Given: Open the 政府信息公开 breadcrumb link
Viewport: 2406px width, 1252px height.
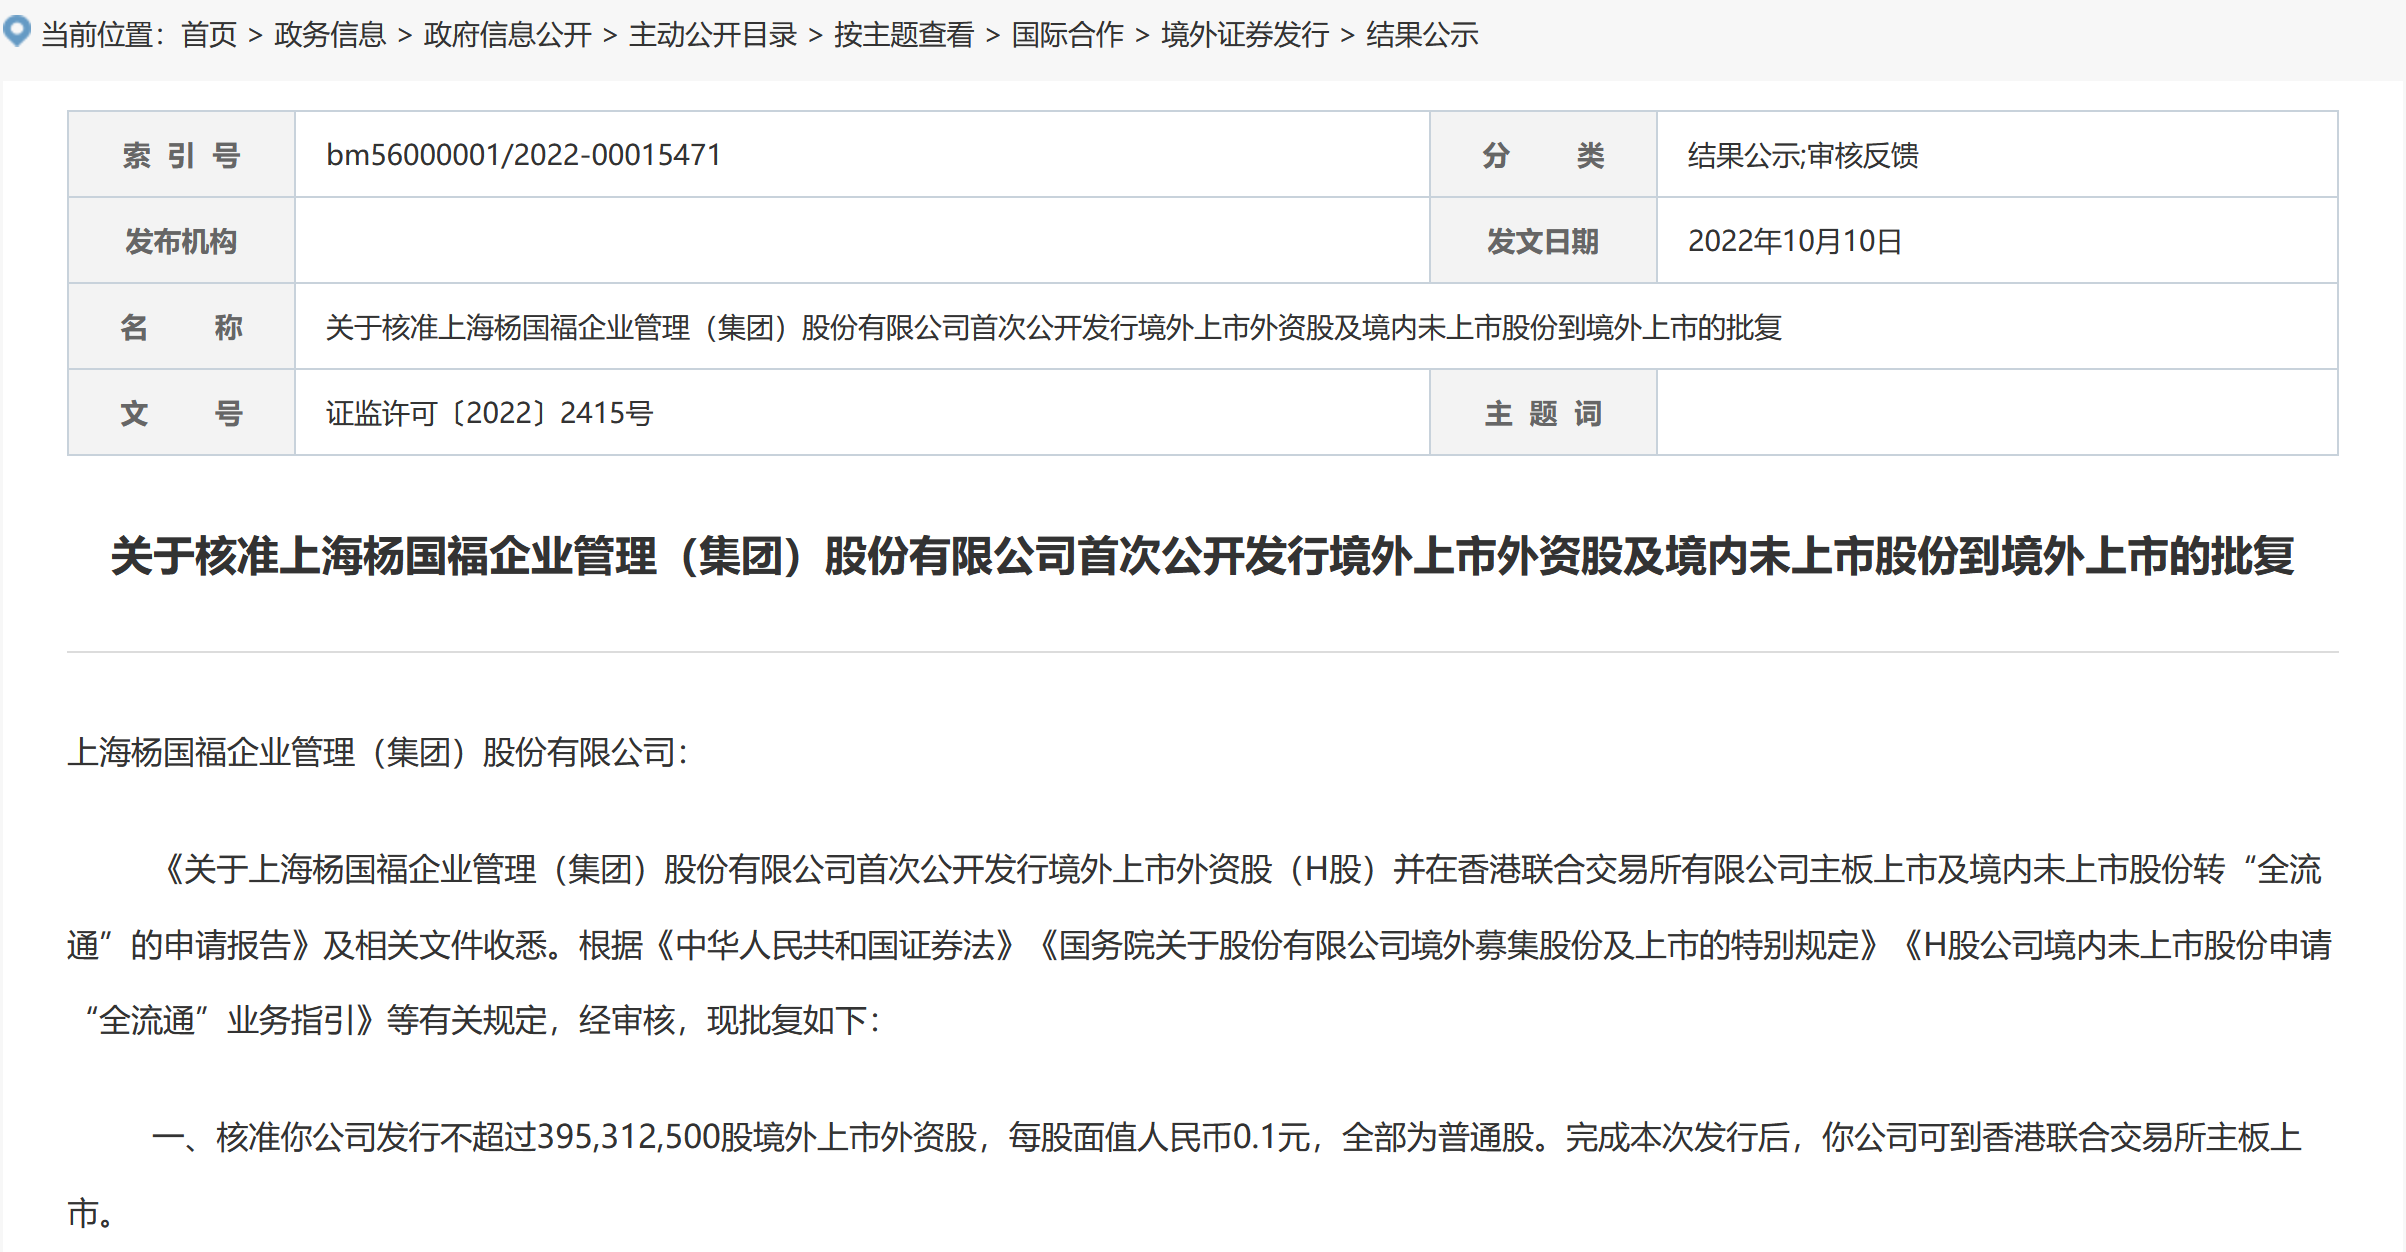Looking at the screenshot, I should 508,35.
